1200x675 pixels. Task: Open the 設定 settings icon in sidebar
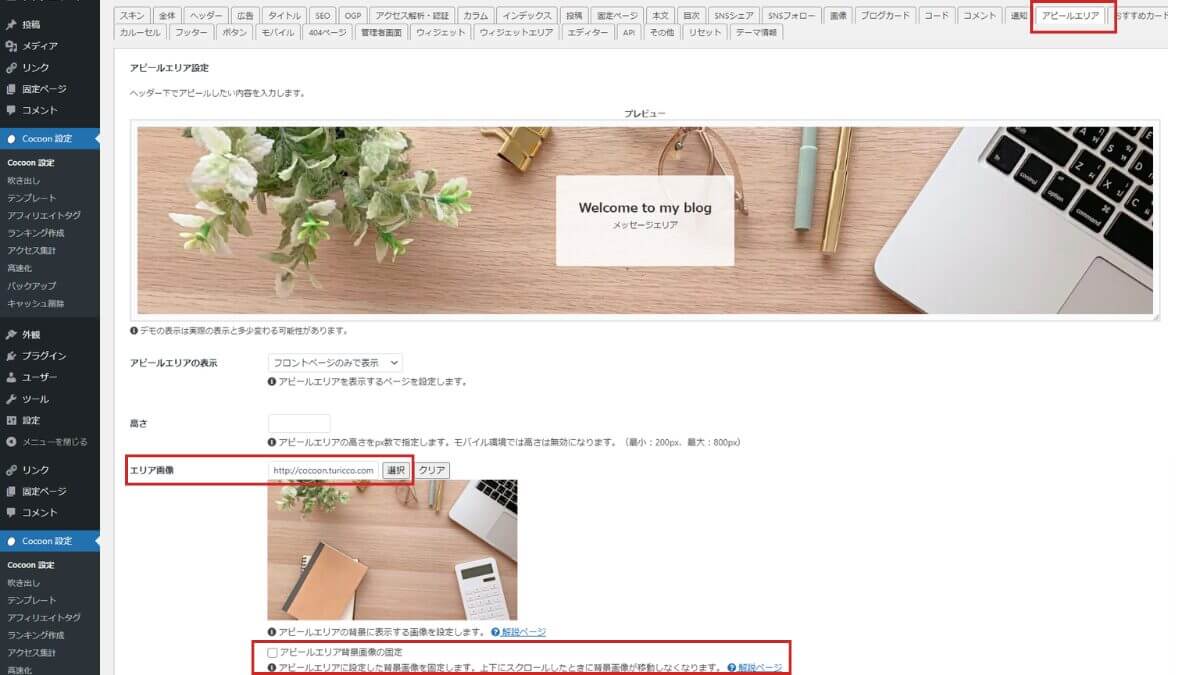pyautogui.click(x=12, y=420)
